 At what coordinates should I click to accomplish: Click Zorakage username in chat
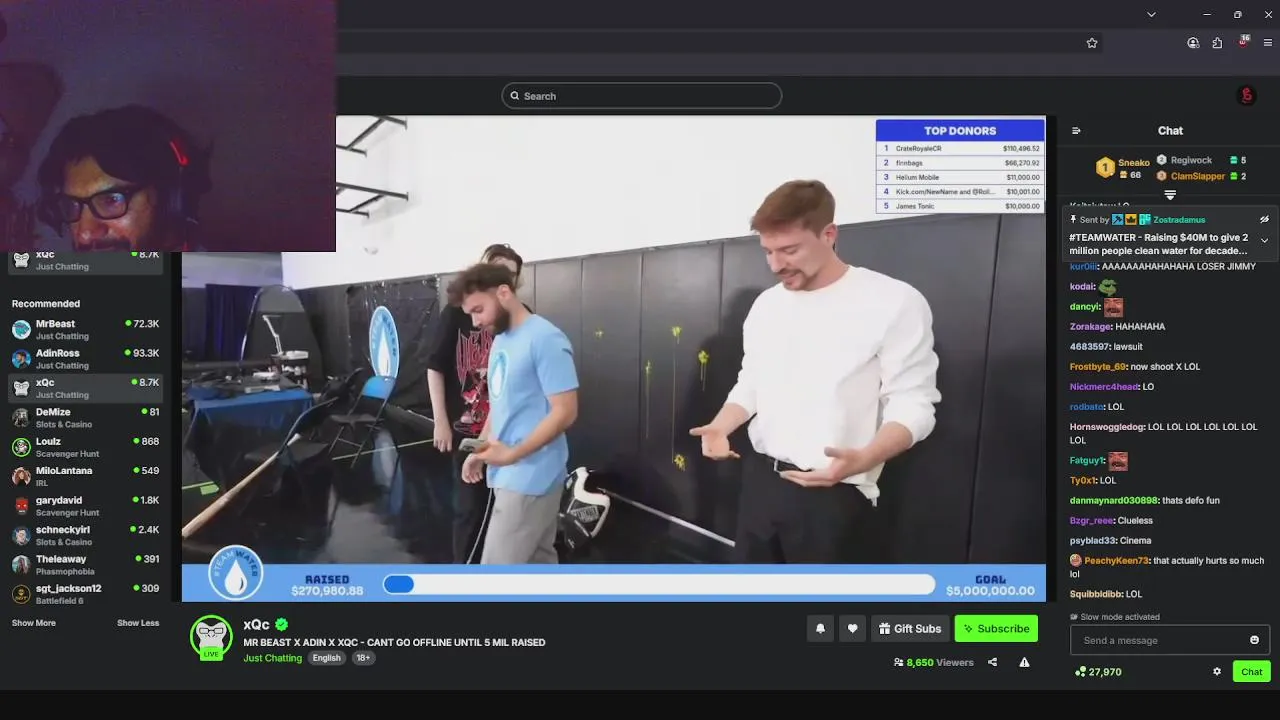1089,326
